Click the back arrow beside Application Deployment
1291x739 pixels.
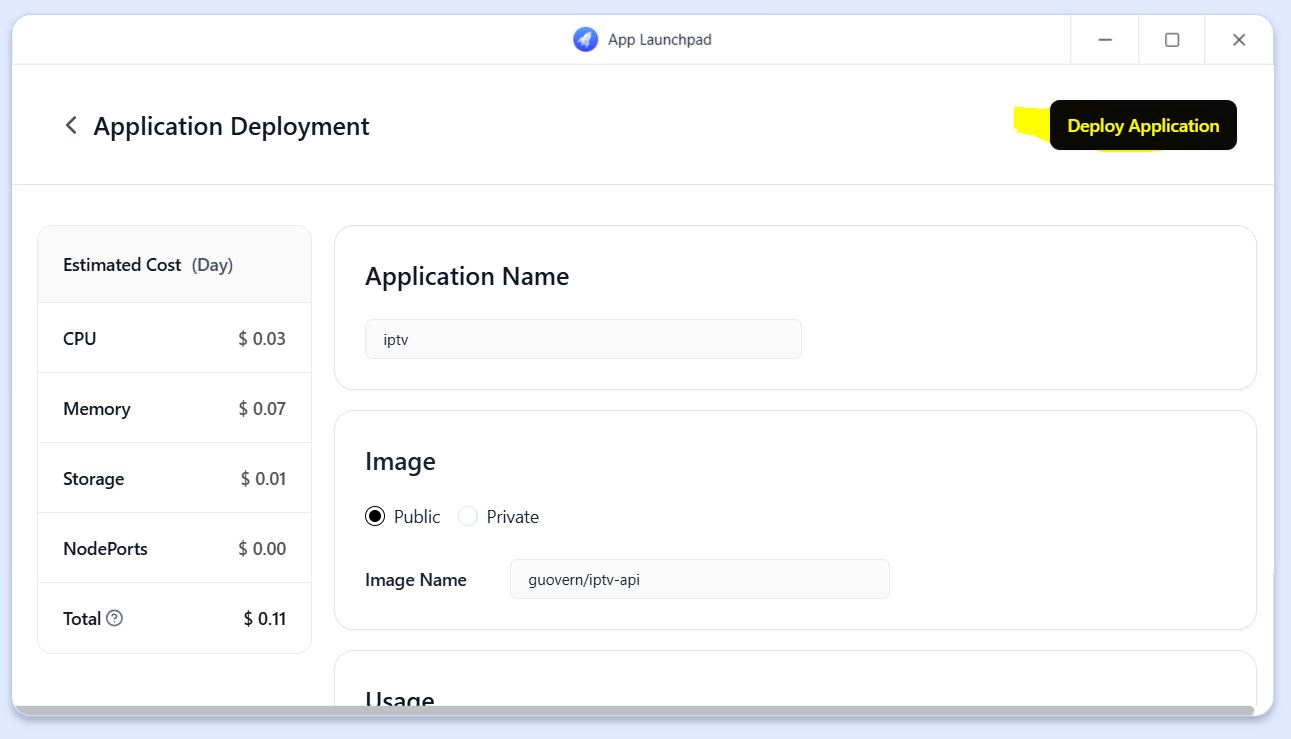click(71, 125)
